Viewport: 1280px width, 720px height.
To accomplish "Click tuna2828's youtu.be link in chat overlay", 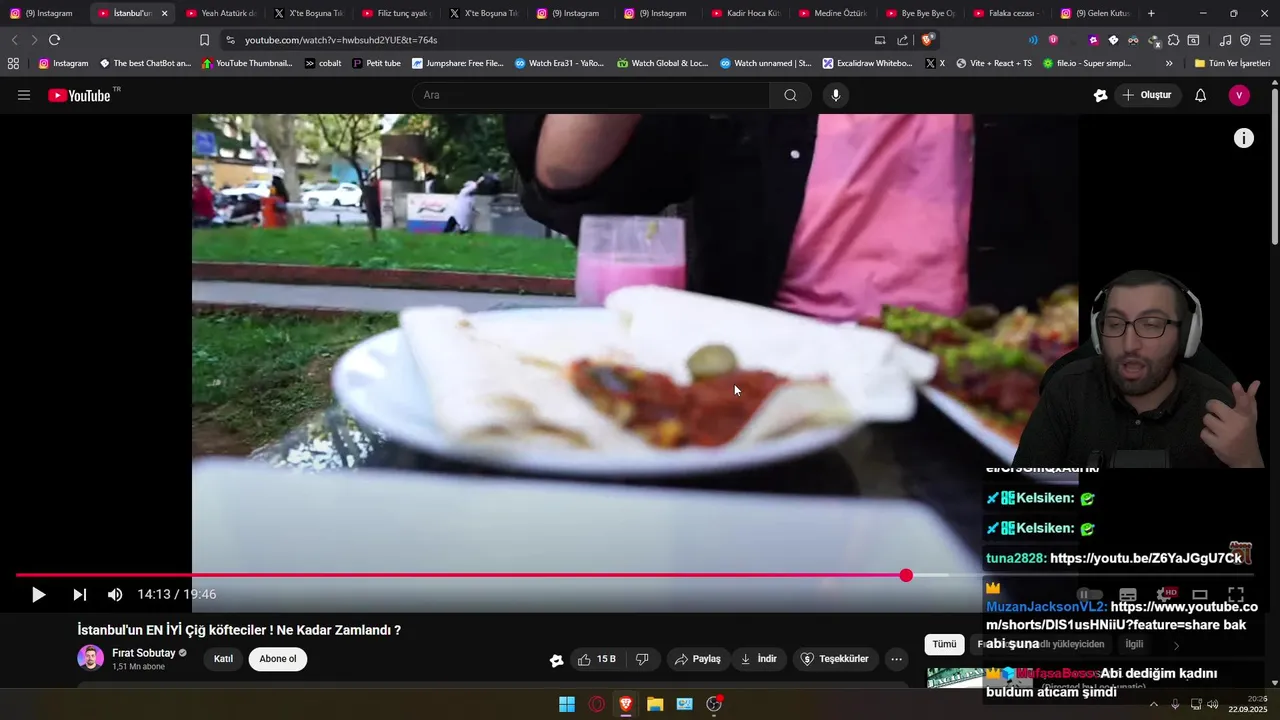I will point(1146,558).
